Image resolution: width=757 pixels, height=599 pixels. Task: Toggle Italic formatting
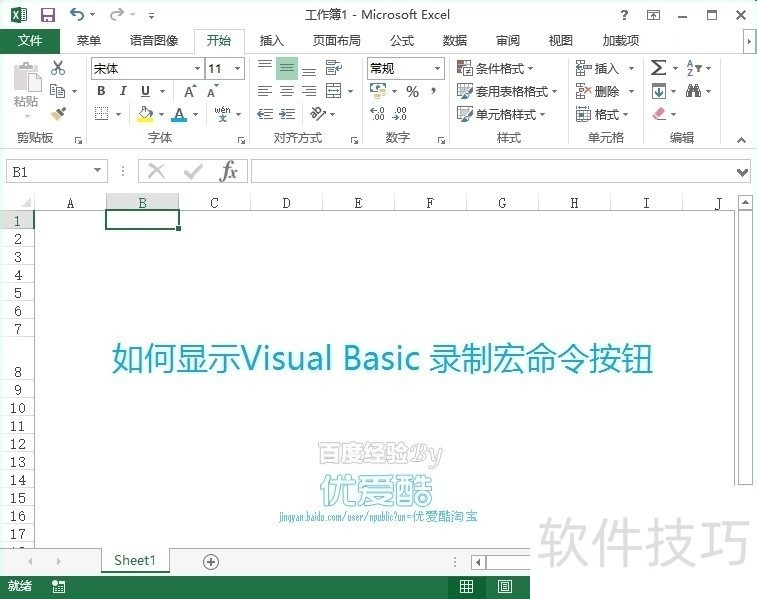pyautogui.click(x=123, y=91)
